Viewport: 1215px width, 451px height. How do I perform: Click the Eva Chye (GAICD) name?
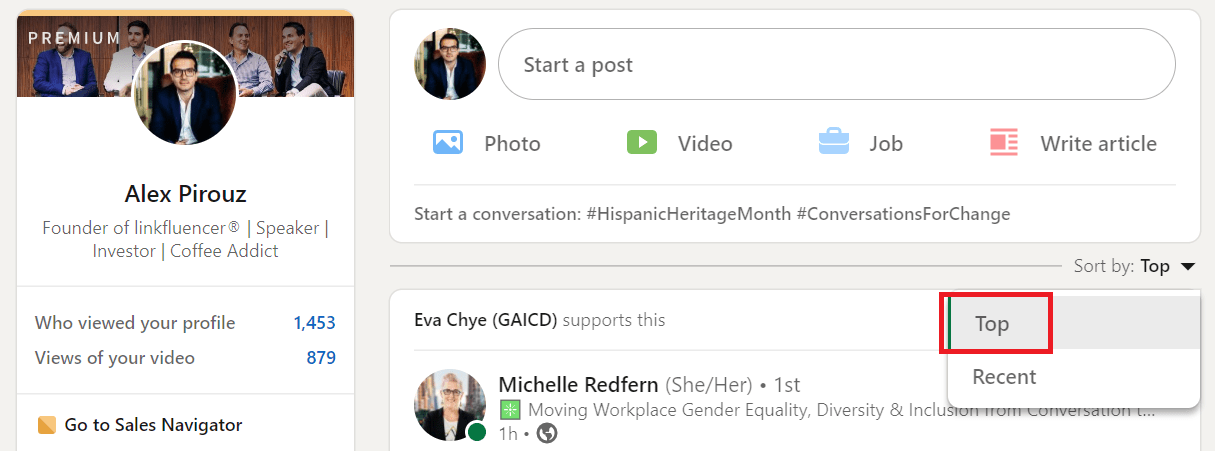486,320
